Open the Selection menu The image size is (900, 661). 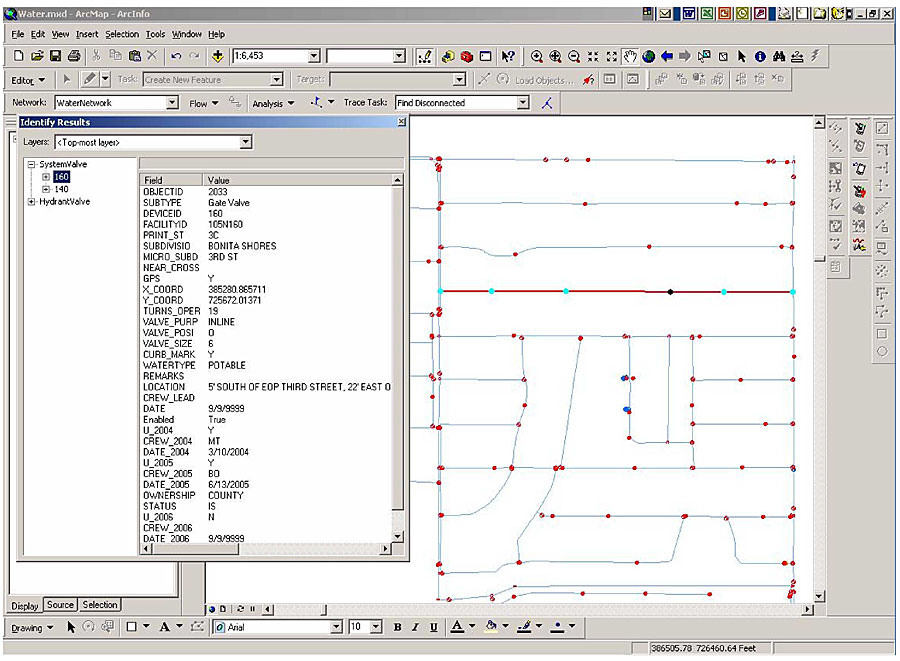coord(122,34)
